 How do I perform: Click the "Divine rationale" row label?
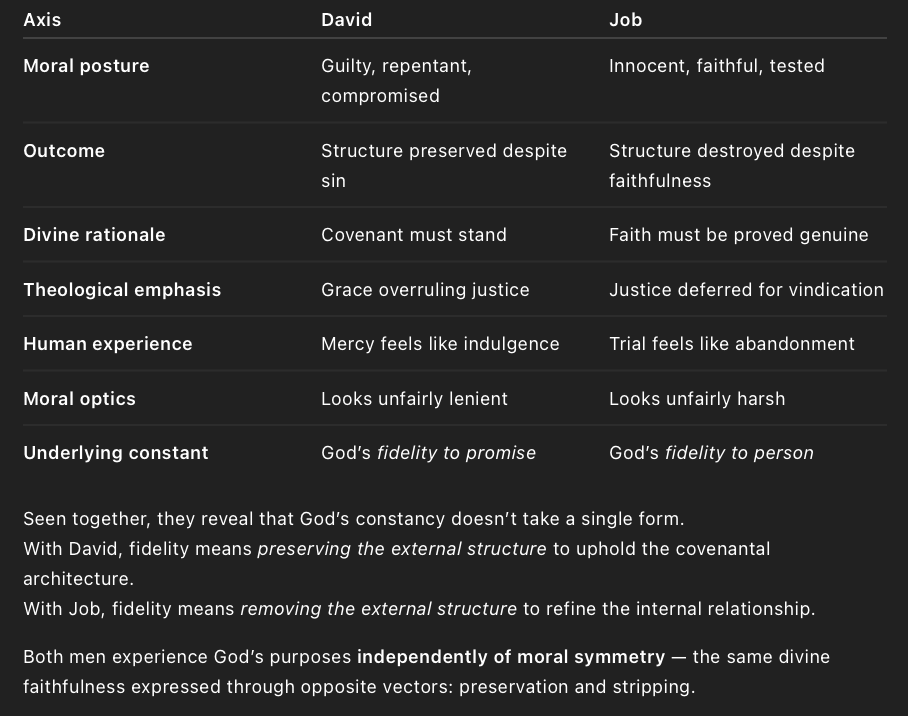pos(94,235)
